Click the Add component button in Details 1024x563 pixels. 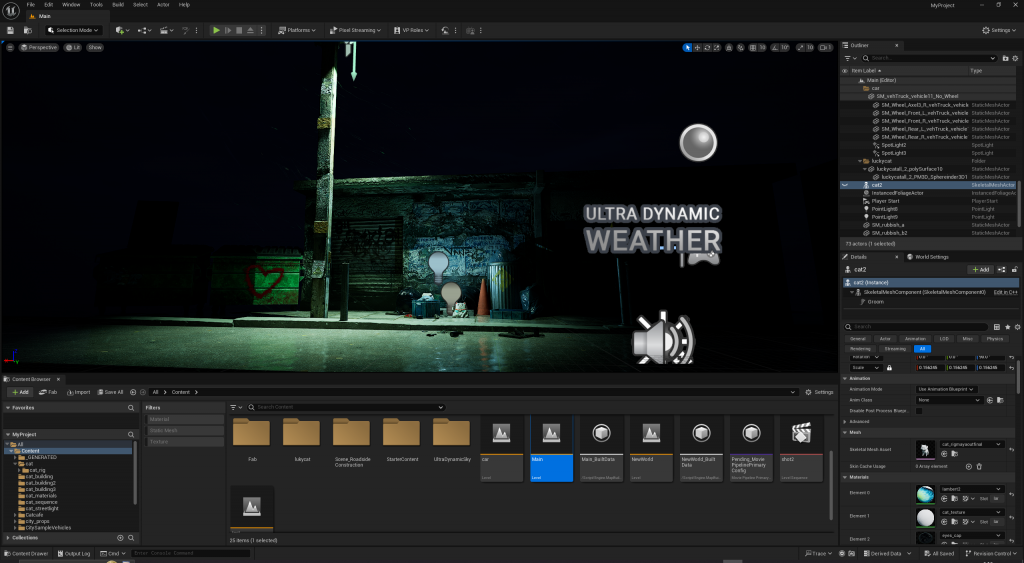tap(980, 269)
